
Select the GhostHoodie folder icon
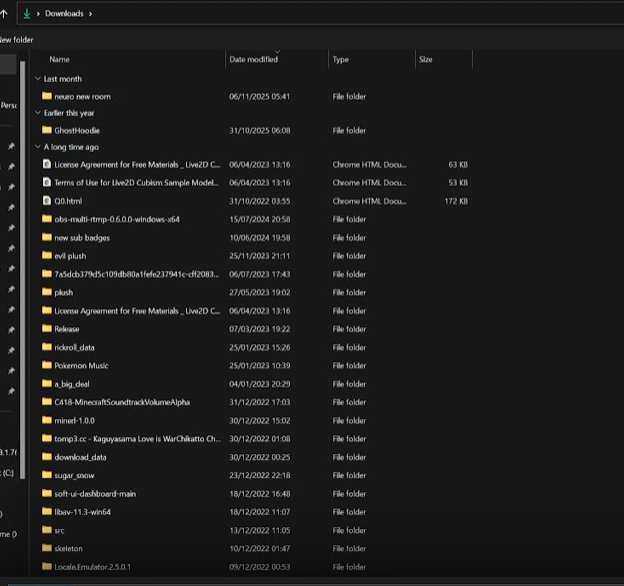pos(46,130)
